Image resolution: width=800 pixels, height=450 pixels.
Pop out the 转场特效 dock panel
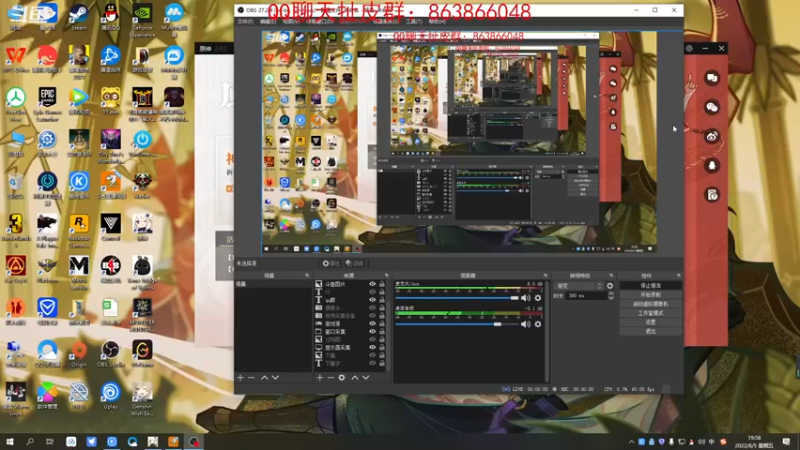pos(611,276)
